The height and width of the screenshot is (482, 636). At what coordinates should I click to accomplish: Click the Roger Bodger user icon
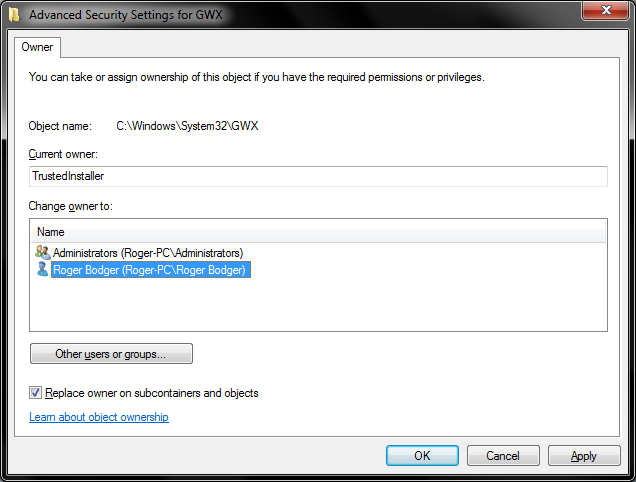[x=42, y=270]
